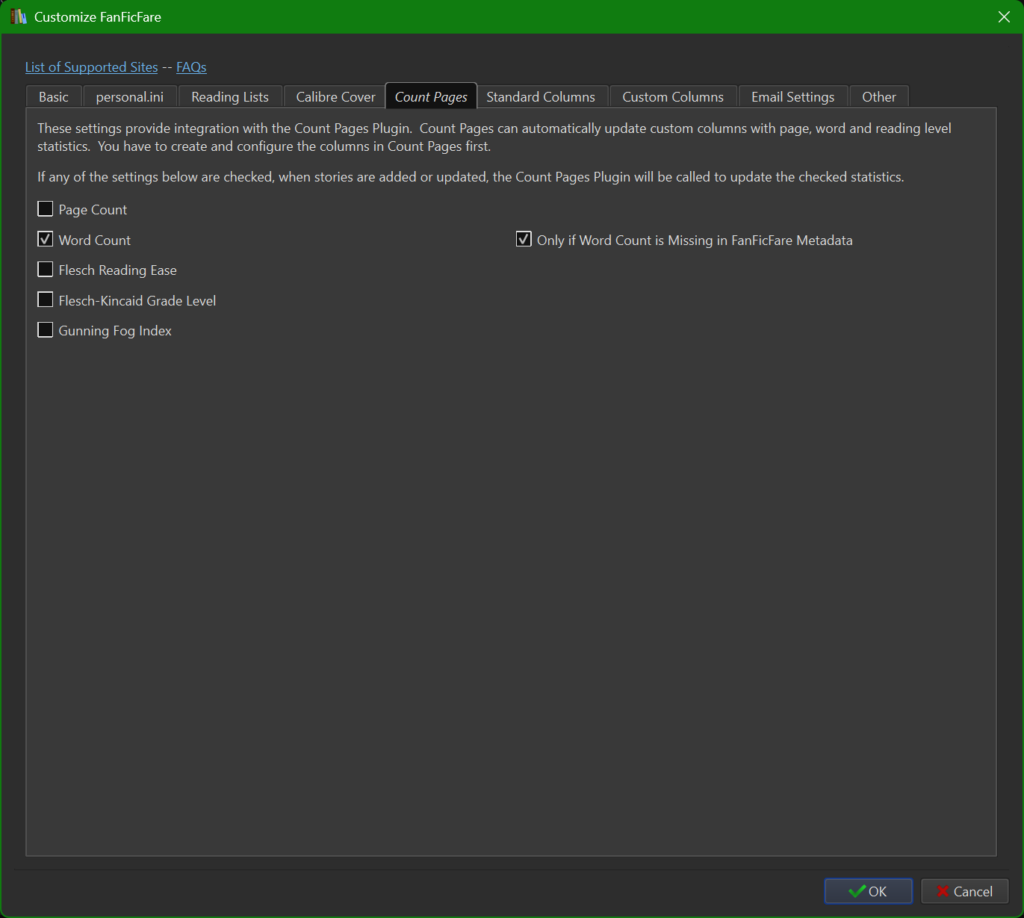Enable Flesch Reading Ease statistics

point(44,269)
